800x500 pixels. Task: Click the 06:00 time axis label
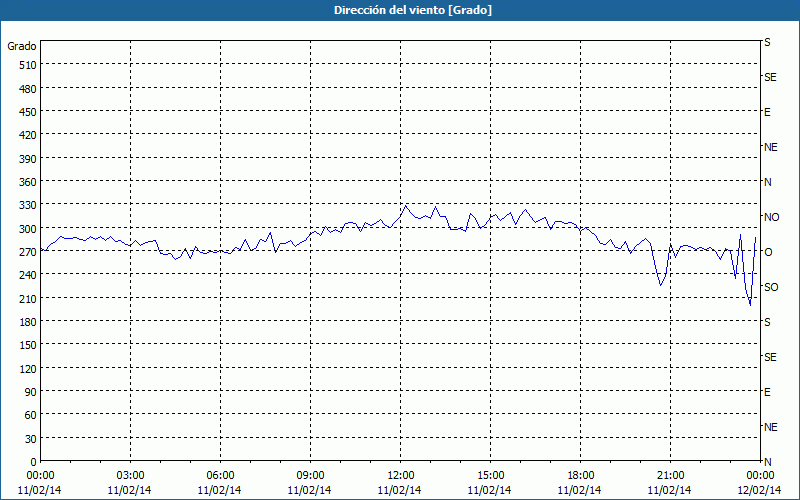click(x=220, y=476)
